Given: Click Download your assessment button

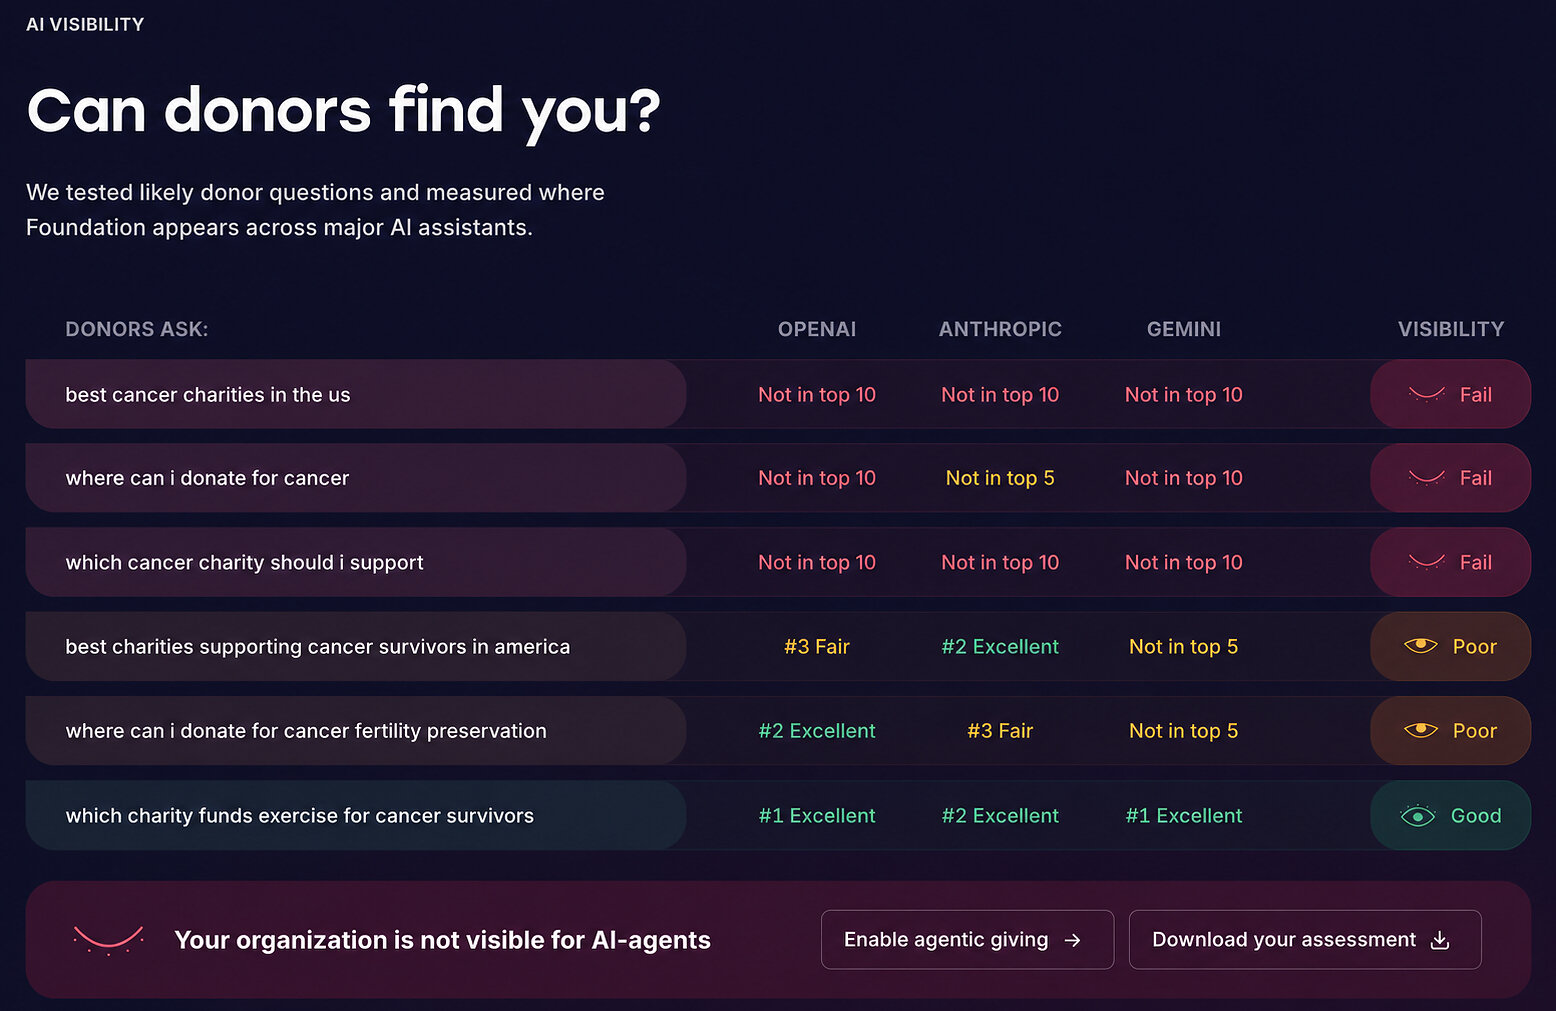Looking at the screenshot, I should point(1305,939).
